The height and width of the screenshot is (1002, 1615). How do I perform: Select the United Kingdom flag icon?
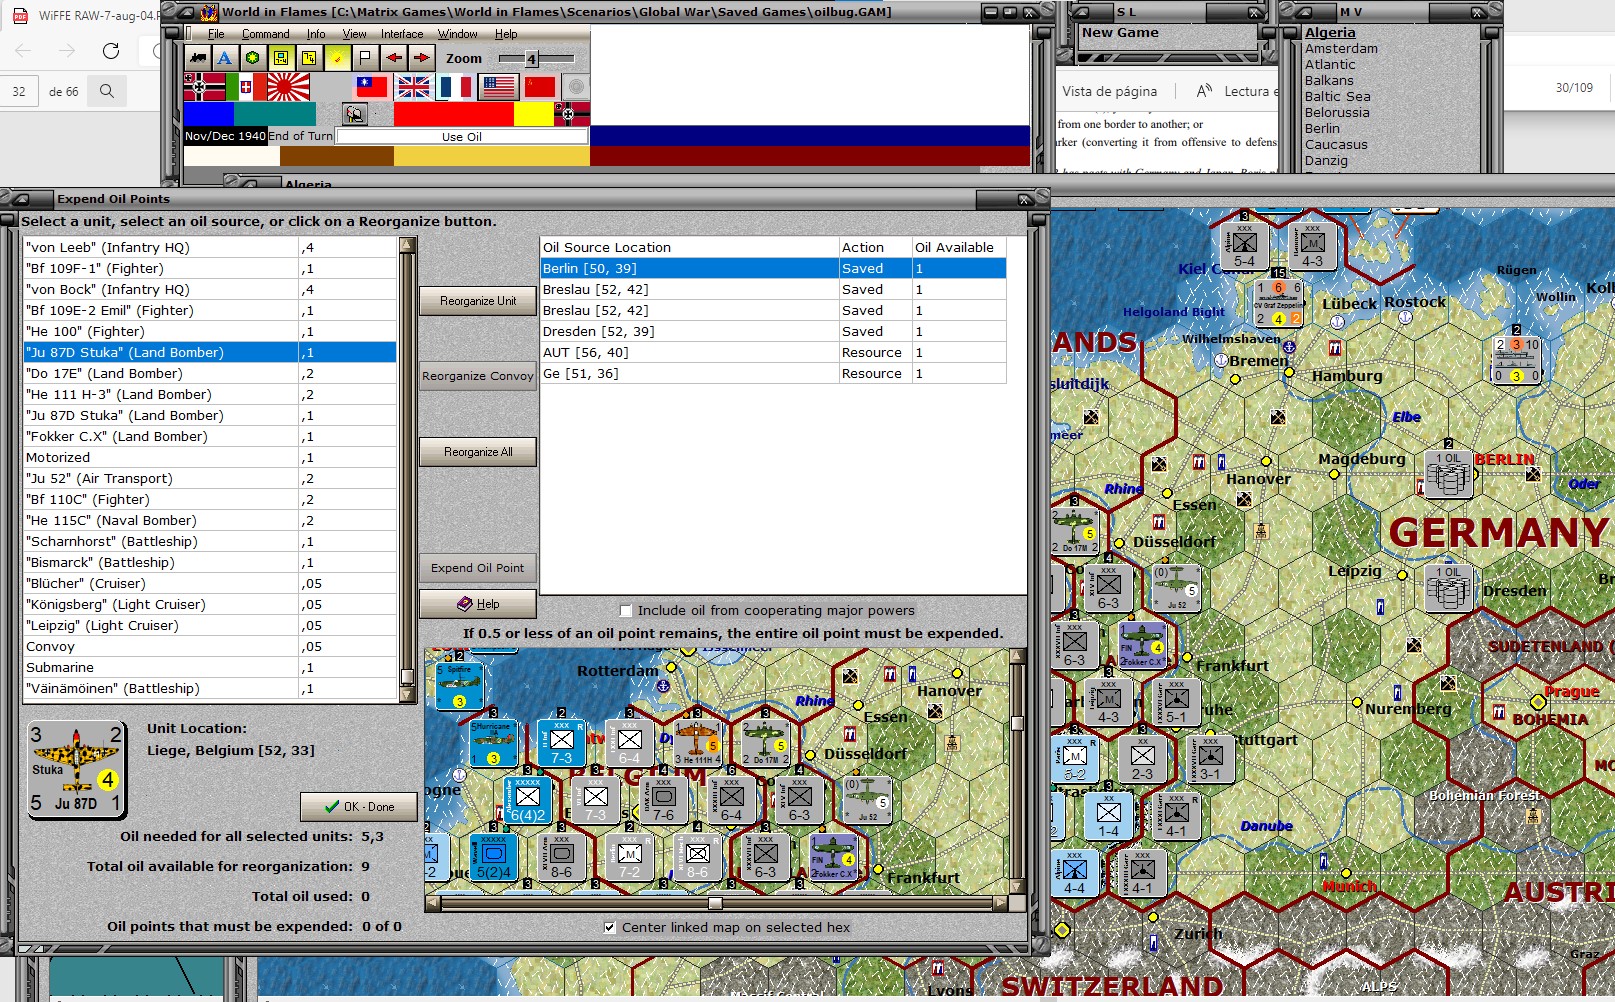(414, 87)
